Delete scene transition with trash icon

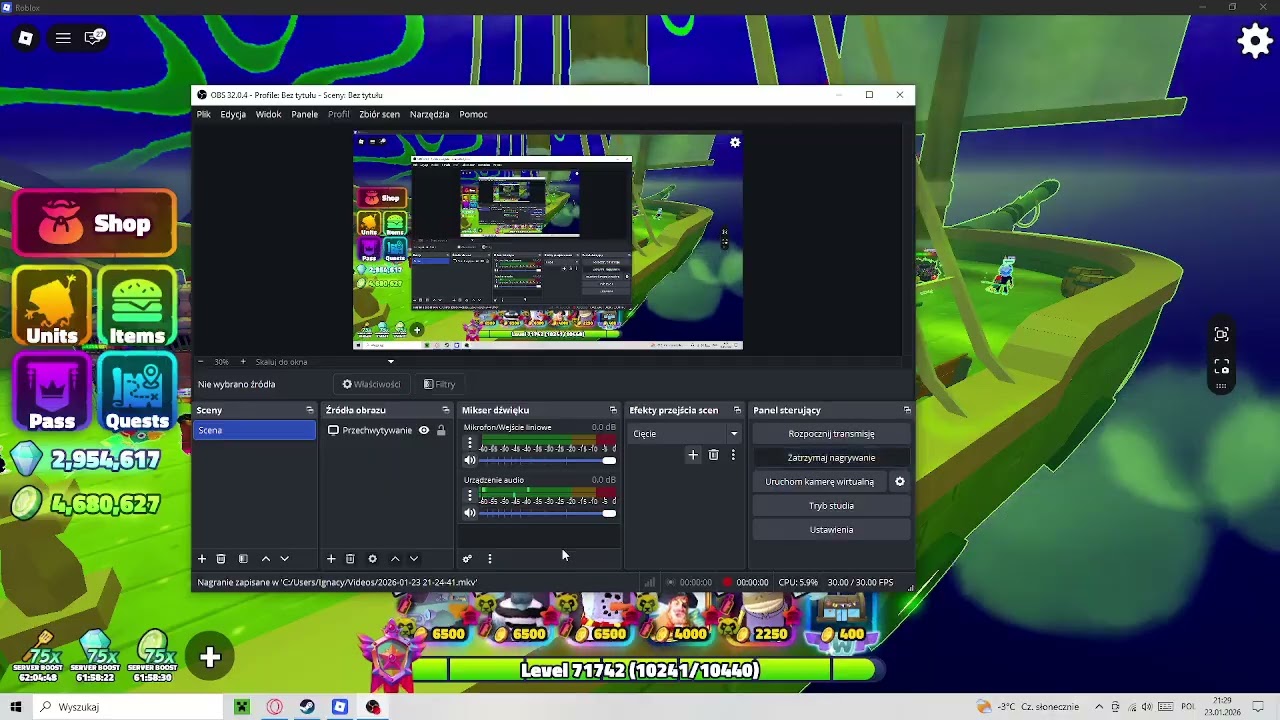click(713, 455)
